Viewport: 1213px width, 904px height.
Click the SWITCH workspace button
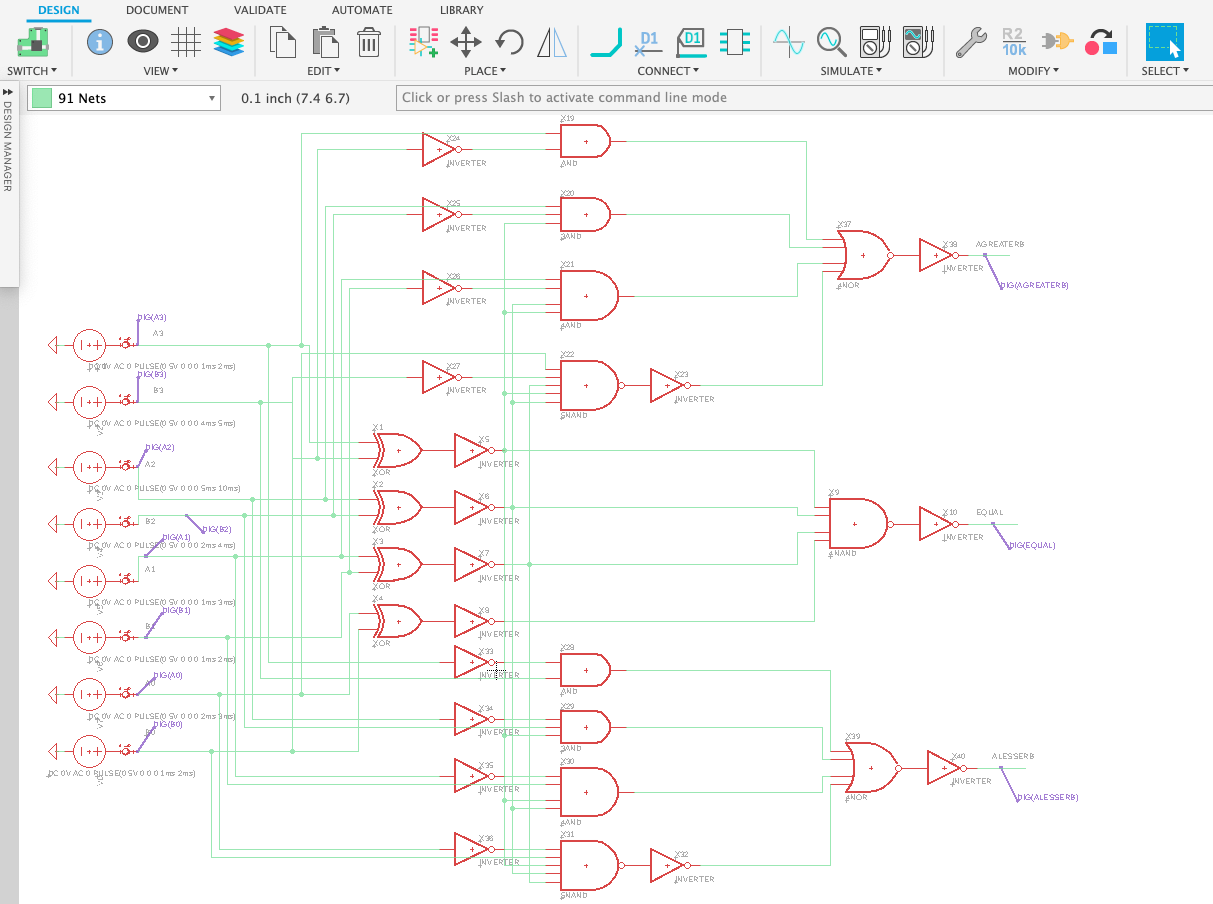click(x=31, y=44)
